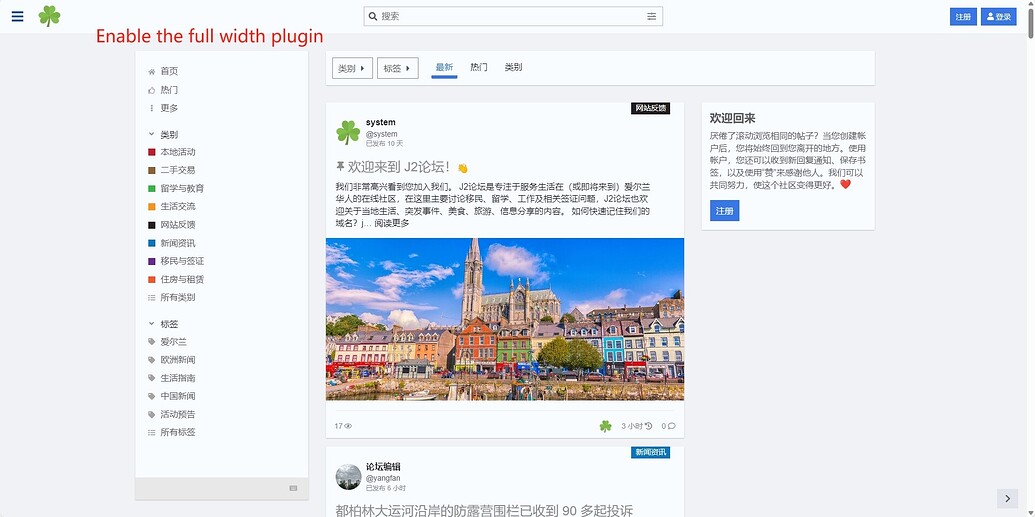Open advanced search options icon in search bar
Screen dimensions: 1035x517
coord(652,16)
